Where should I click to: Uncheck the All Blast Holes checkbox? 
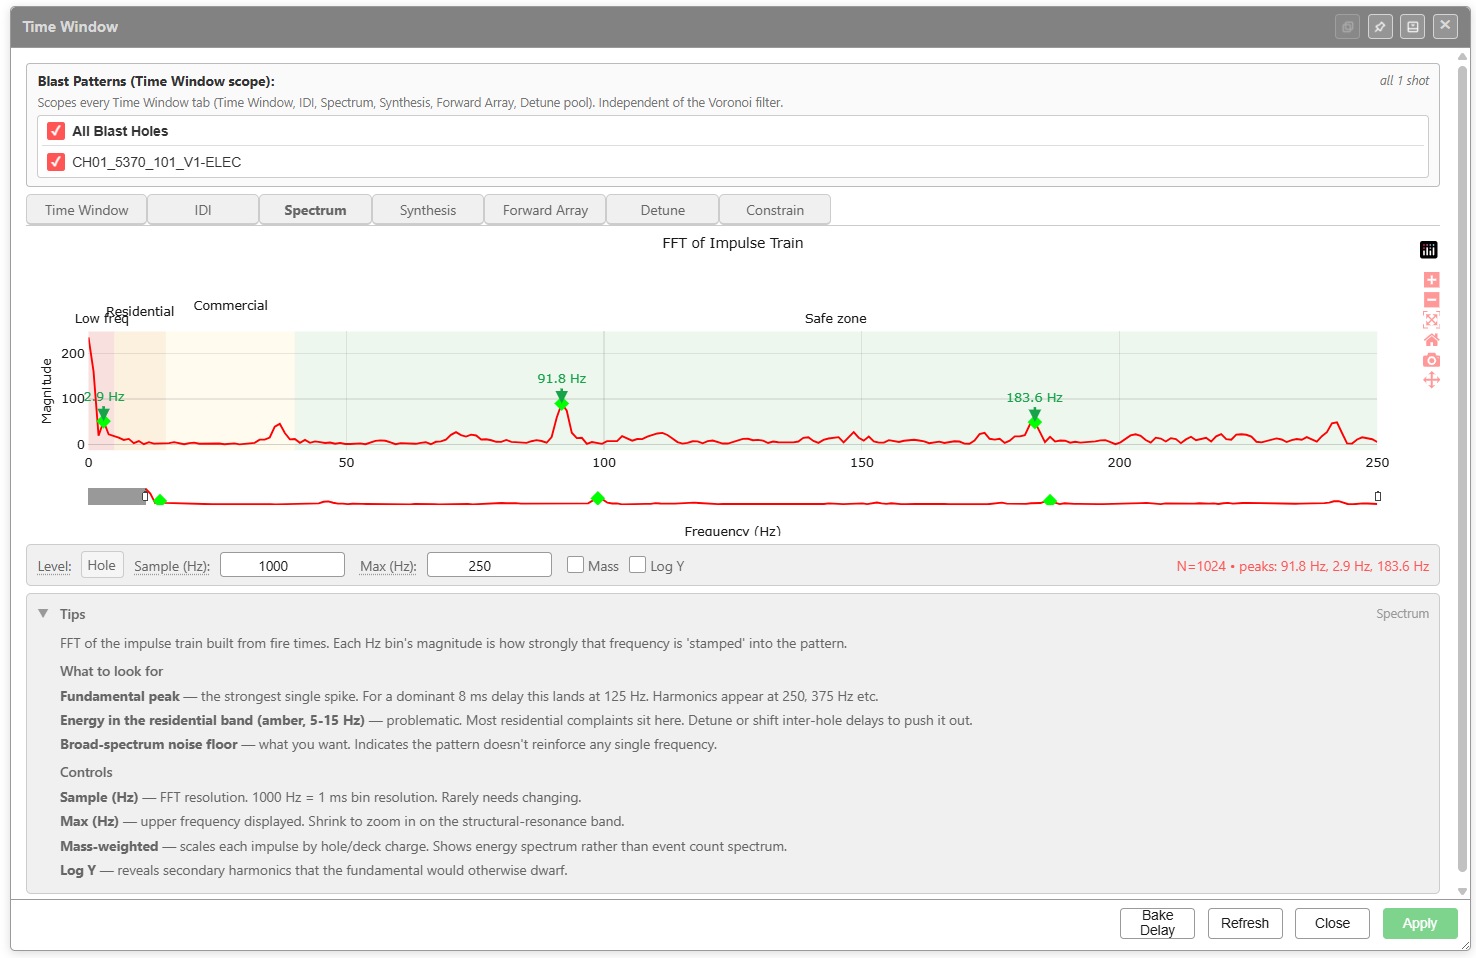pos(56,131)
